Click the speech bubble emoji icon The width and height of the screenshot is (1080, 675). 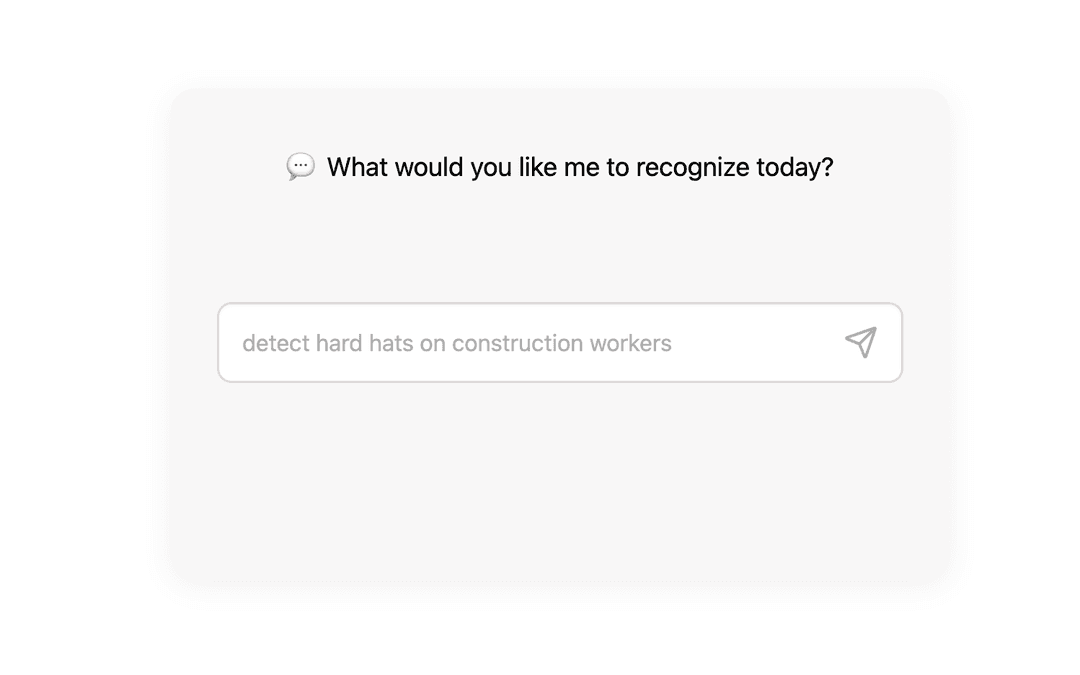(x=300, y=166)
